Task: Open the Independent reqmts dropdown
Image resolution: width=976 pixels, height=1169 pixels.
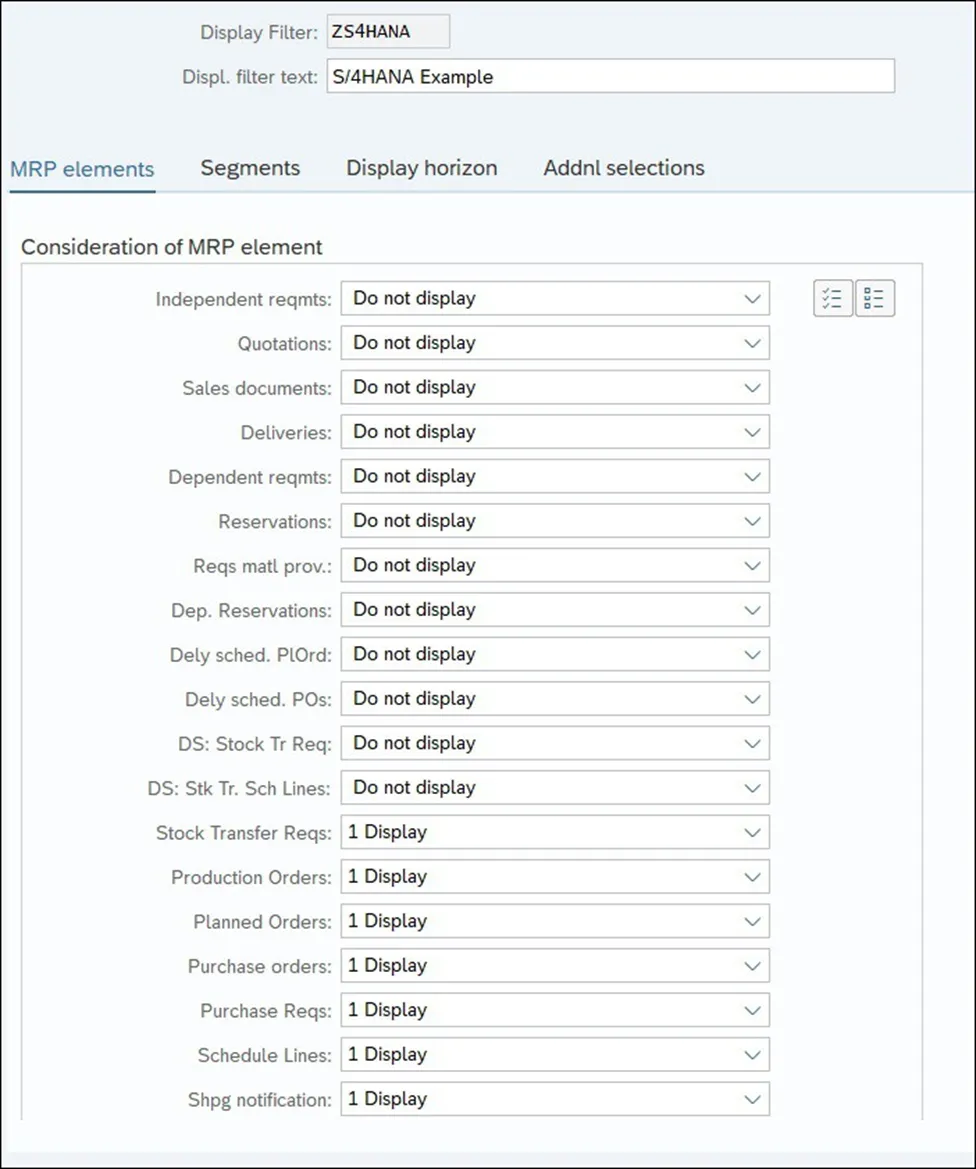Action: 752,298
